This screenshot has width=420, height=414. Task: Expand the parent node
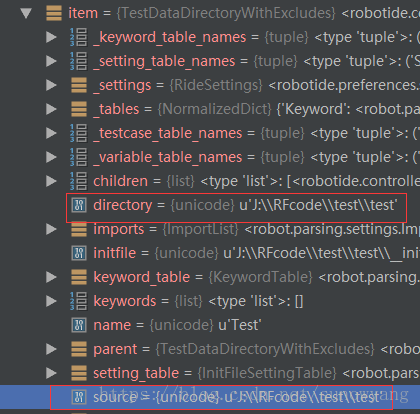point(51,349)
